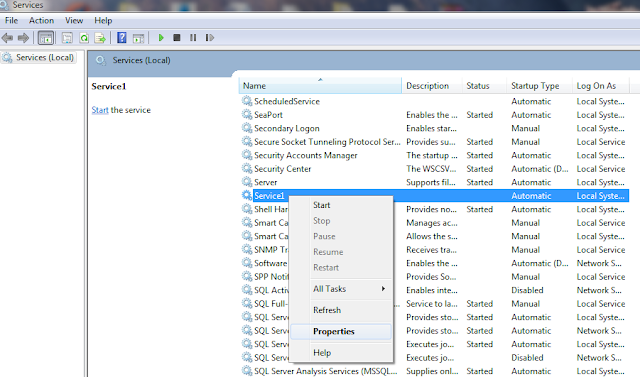The height and width of the screenshot is (377, 640).
Task: Select the Secondary Logon service
Action: [434, 128]
